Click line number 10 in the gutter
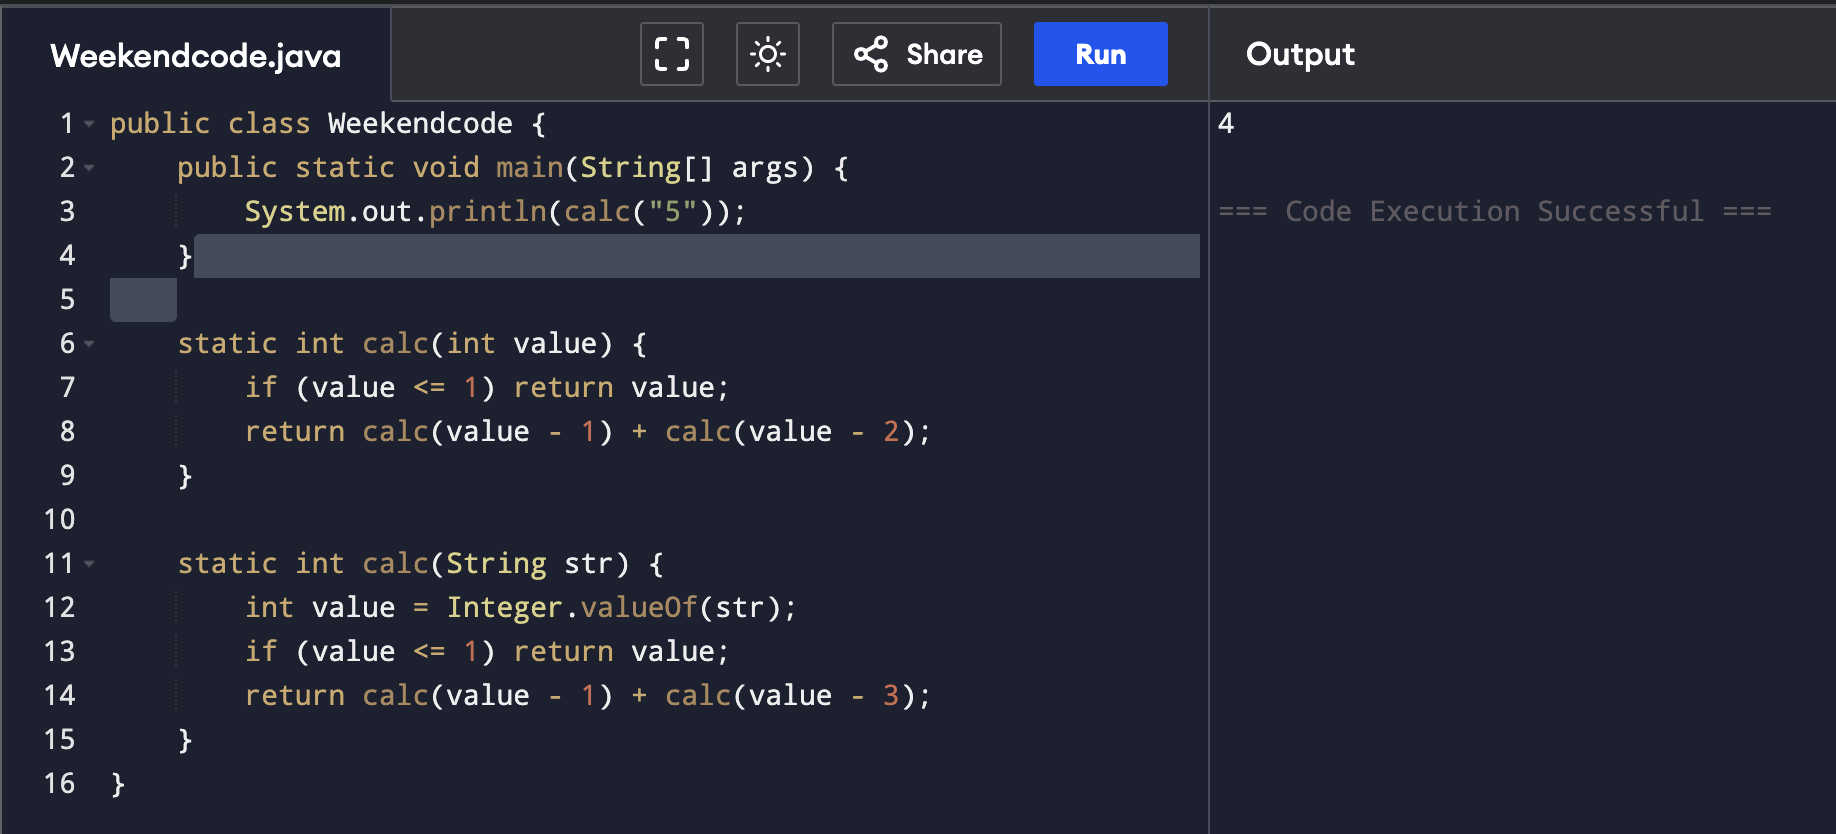The image size is (1836, 834). (x=59, y=520)
